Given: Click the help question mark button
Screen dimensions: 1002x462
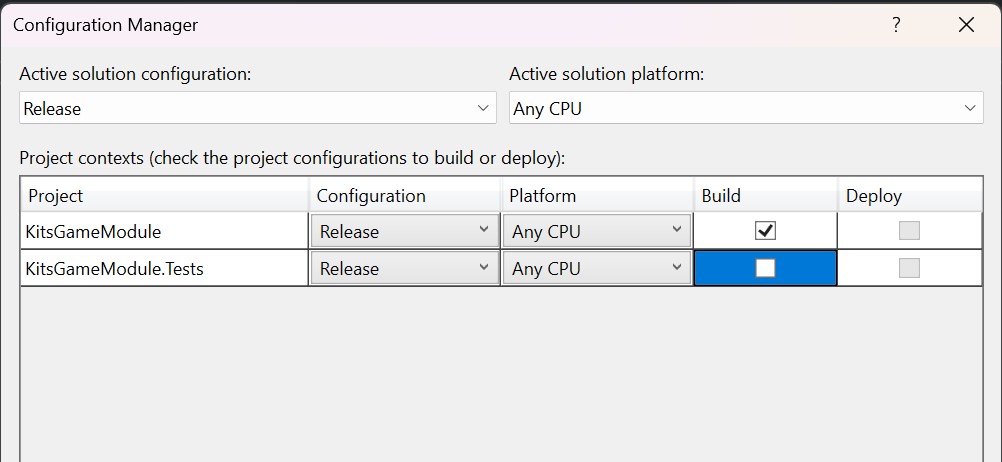Looking at the screenshot, I should (x=896, y=25).
